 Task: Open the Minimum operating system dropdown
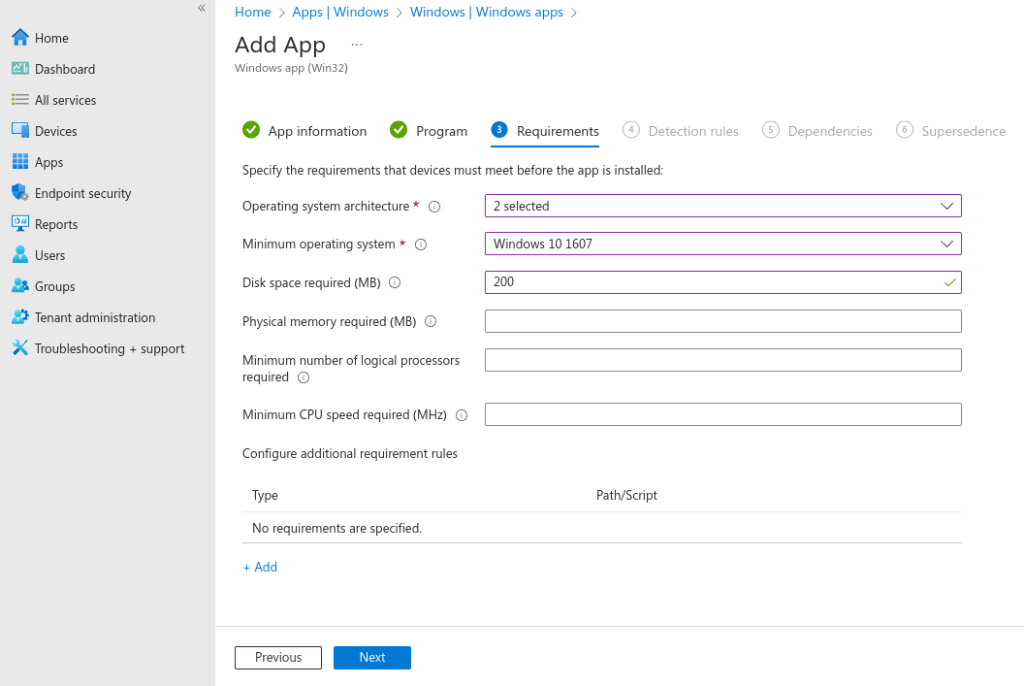click(723, 244)
